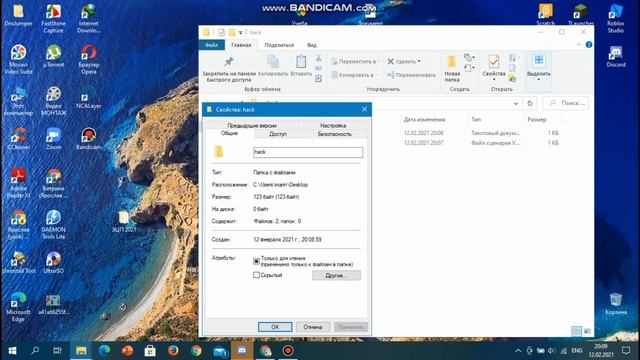Click Переименовать in Explorer ribbon

point(411,75)
